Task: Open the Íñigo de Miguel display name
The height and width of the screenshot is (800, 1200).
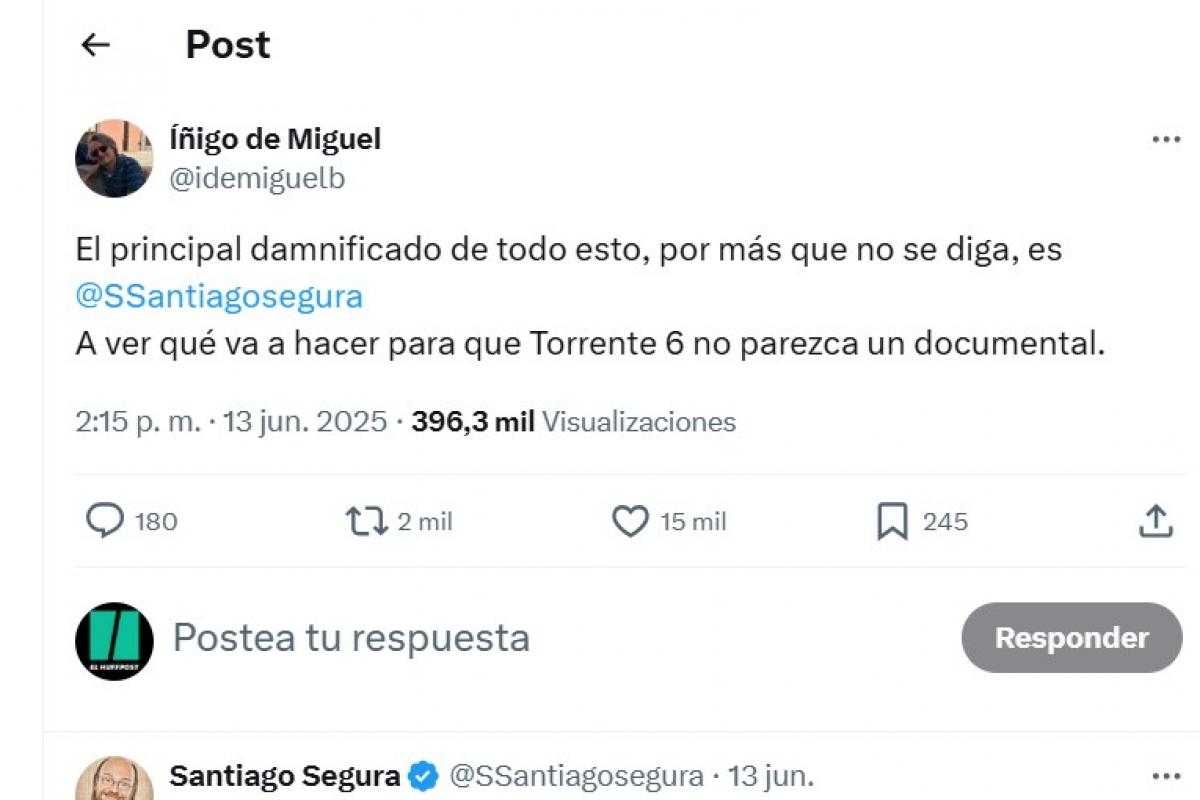Action: 275,139
